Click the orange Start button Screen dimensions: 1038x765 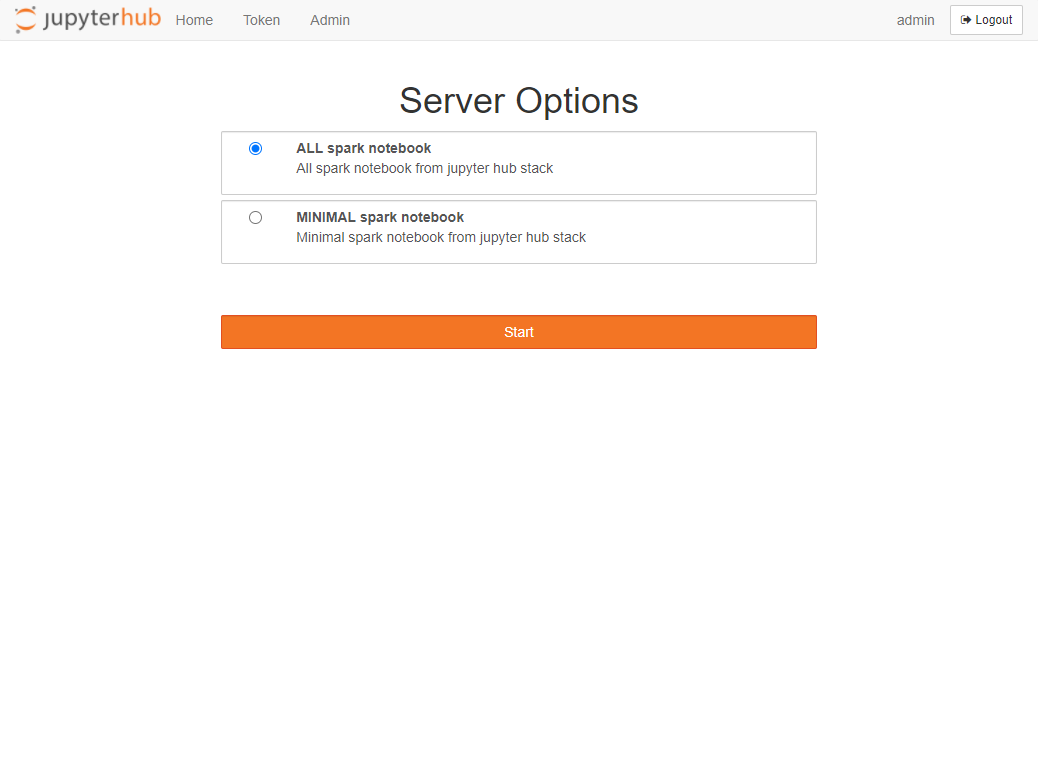(x=518, y=332)
